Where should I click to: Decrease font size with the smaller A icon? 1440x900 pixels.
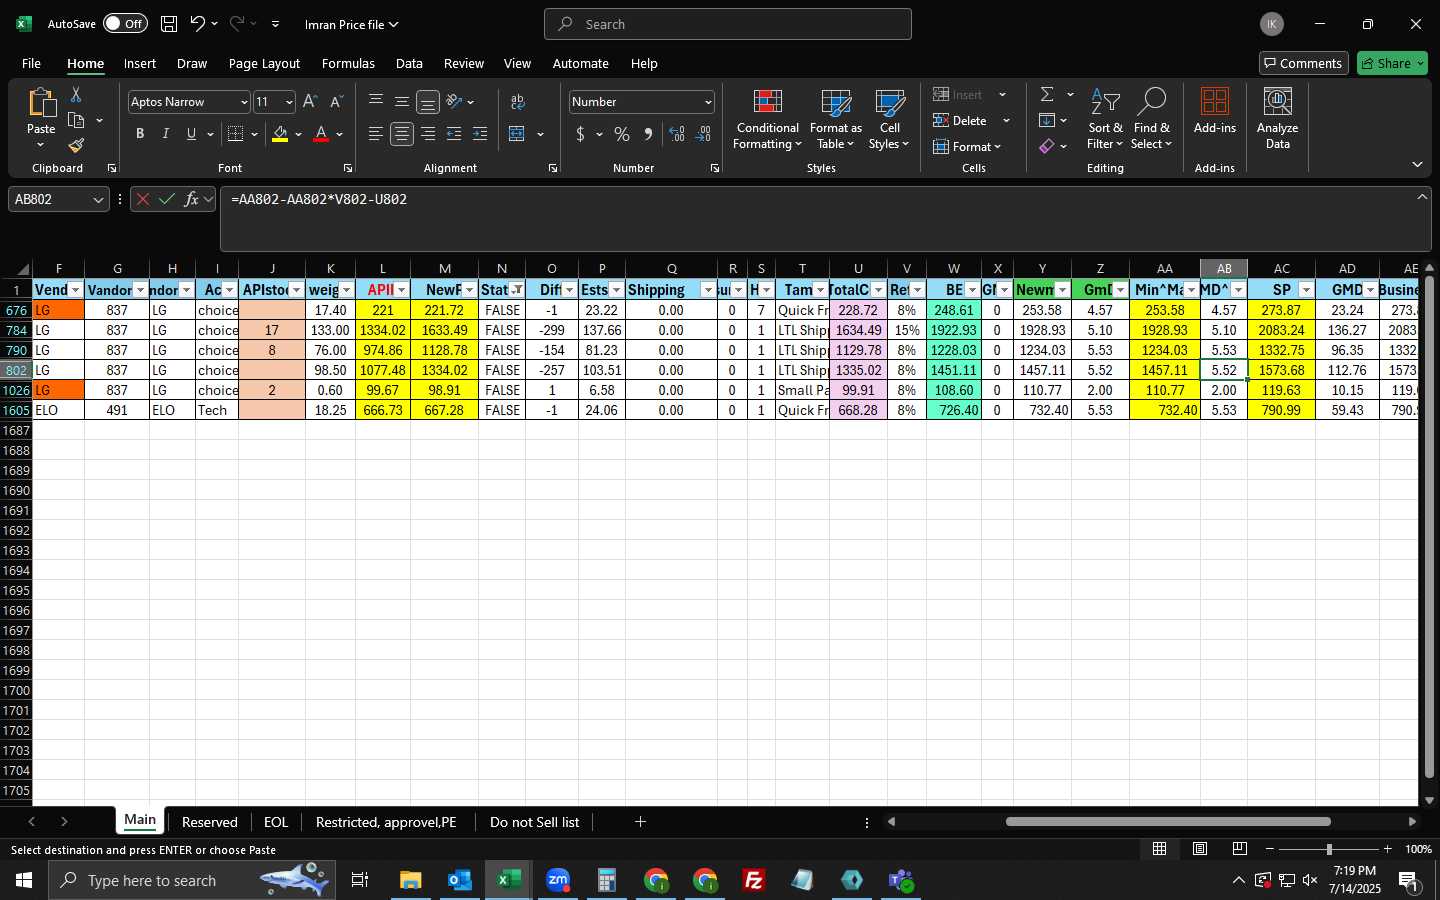(x=336, y=102)
